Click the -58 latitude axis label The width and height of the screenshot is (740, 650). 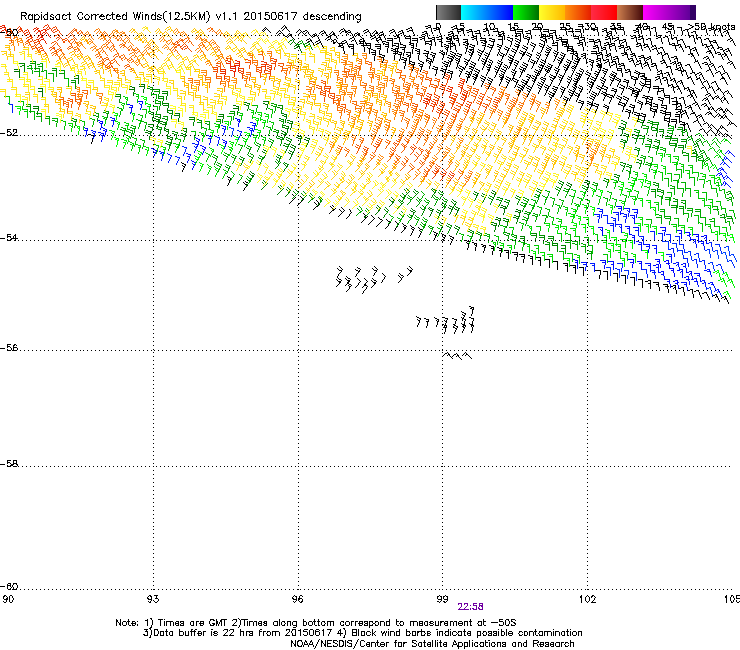click(9, 464)
